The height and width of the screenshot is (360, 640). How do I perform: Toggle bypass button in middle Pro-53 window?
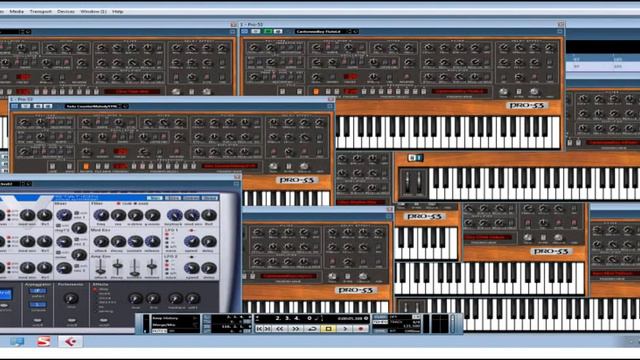pyautogui.click(x=15, y=106)
